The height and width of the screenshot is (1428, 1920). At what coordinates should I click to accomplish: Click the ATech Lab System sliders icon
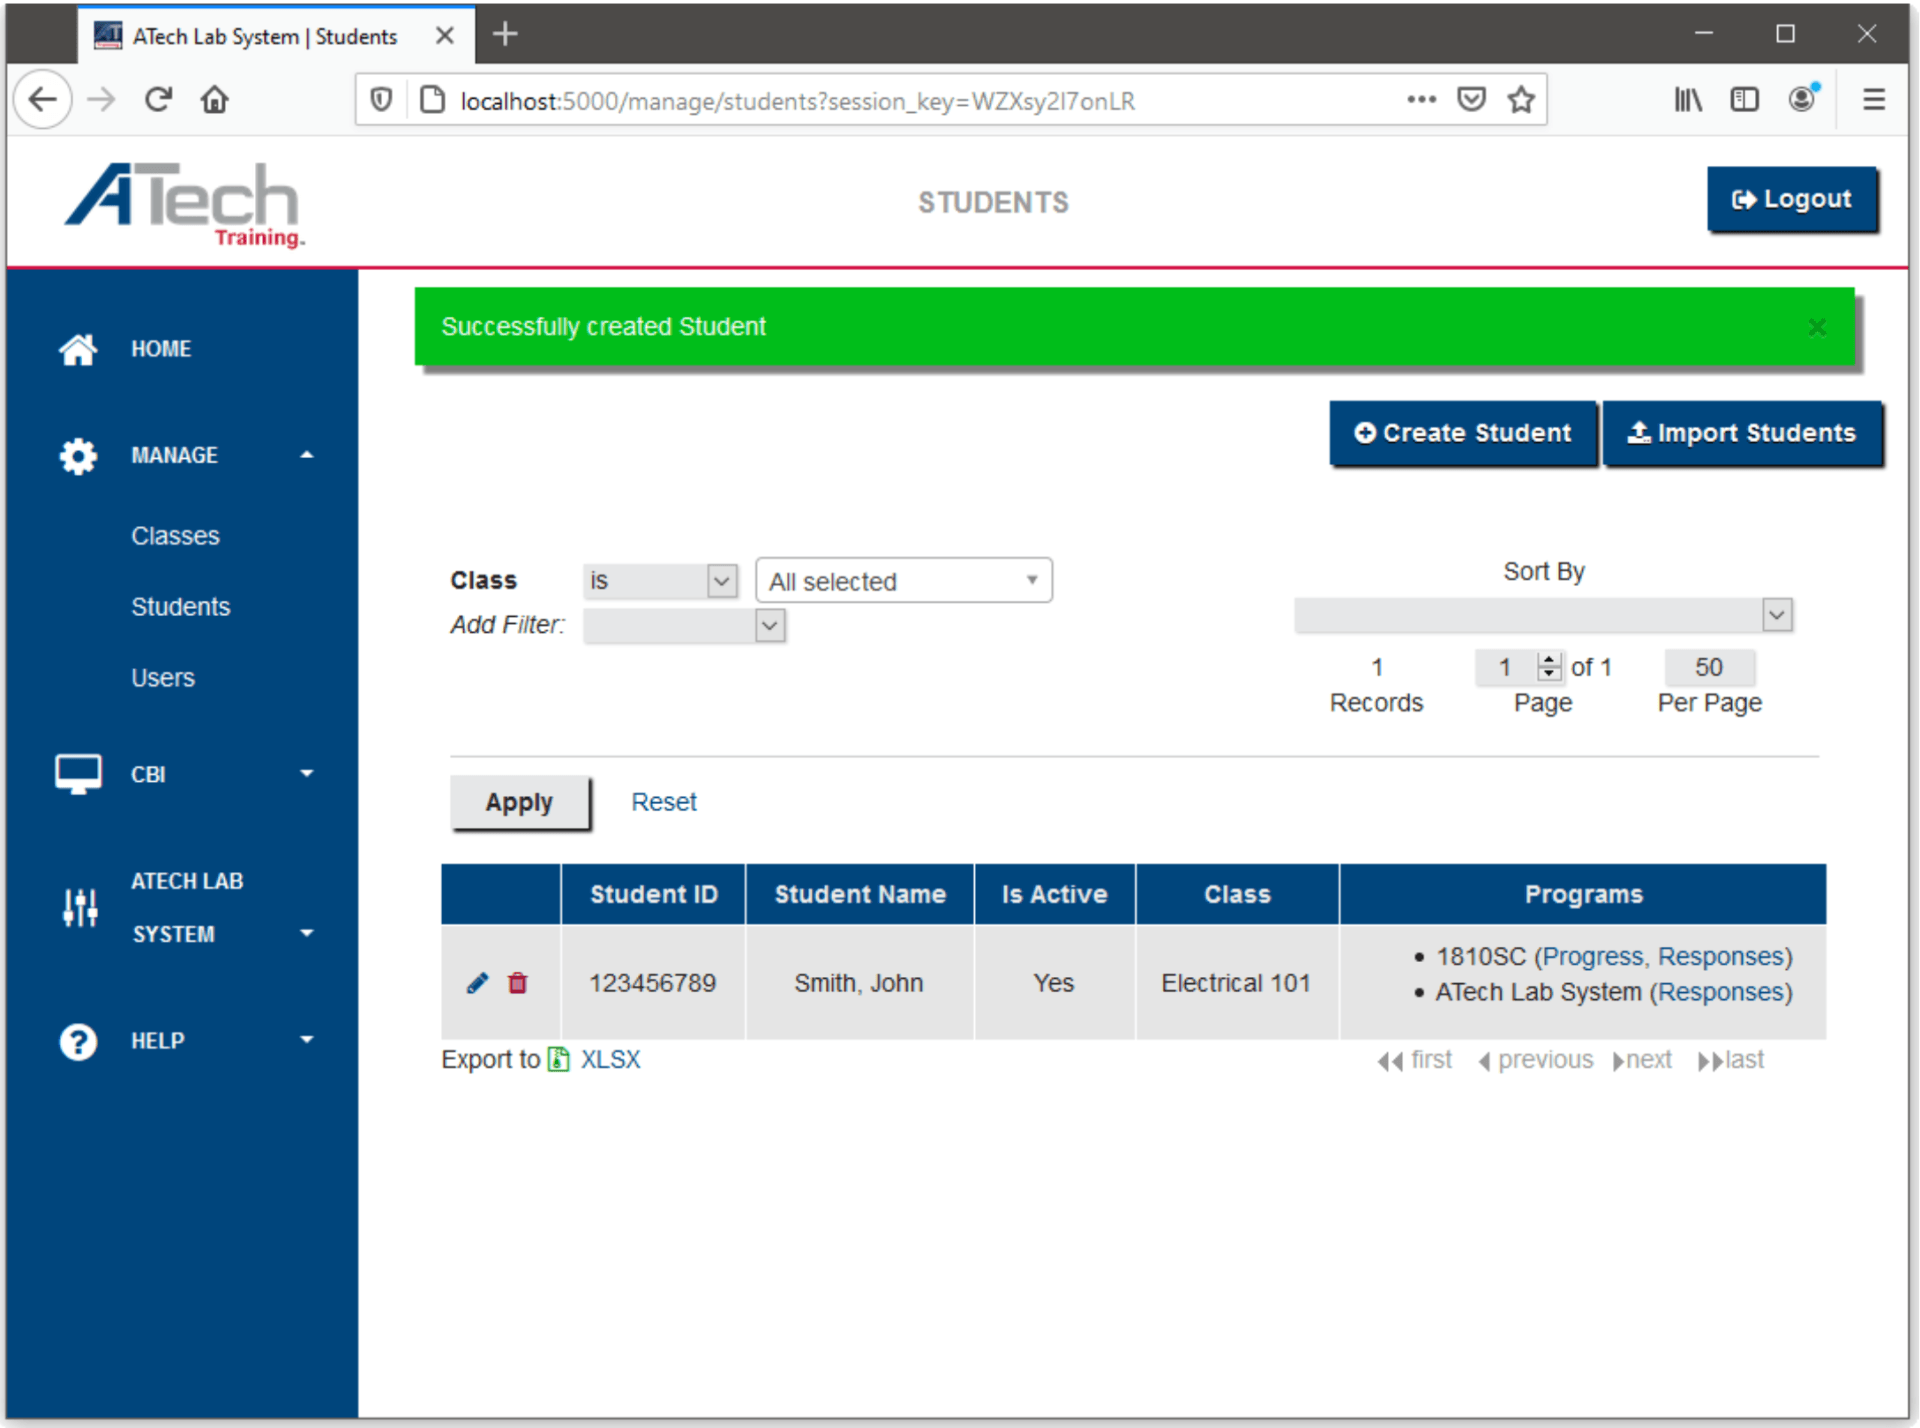80,907
